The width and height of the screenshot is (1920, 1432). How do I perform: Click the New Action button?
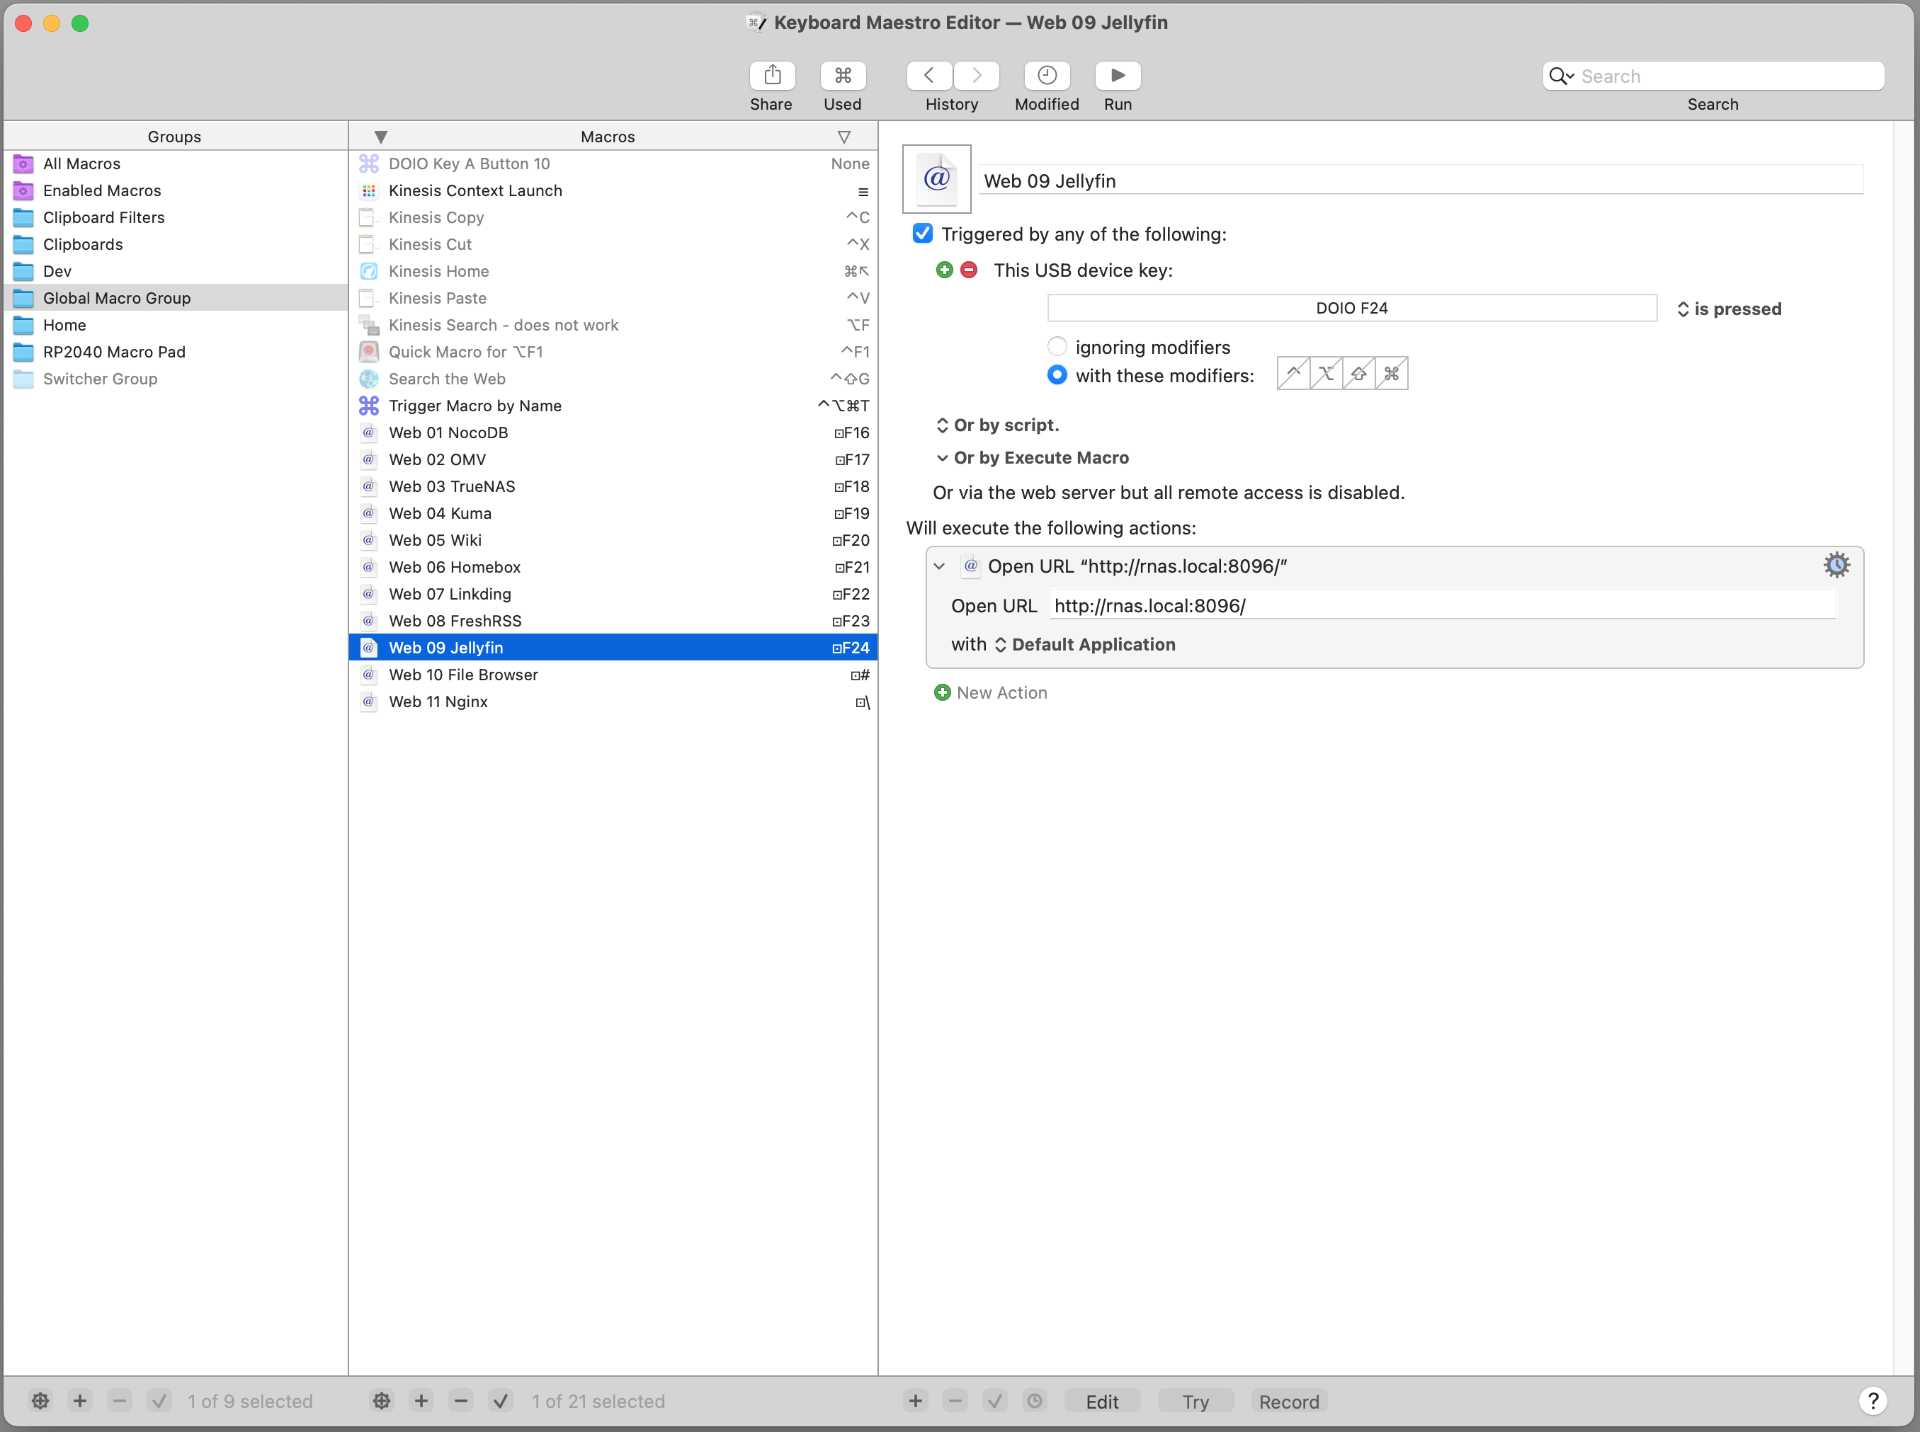point(990,692)
